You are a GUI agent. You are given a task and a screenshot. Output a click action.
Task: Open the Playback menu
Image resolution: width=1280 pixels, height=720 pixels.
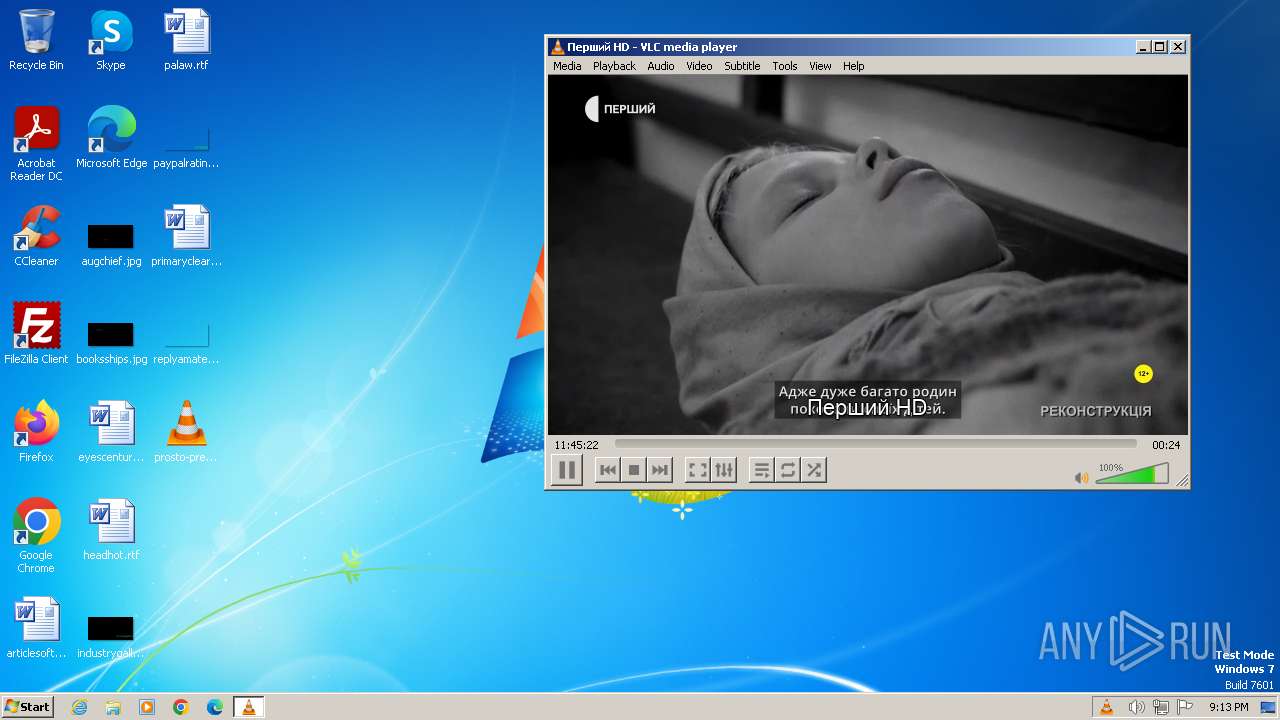click(x=614, y=66)
